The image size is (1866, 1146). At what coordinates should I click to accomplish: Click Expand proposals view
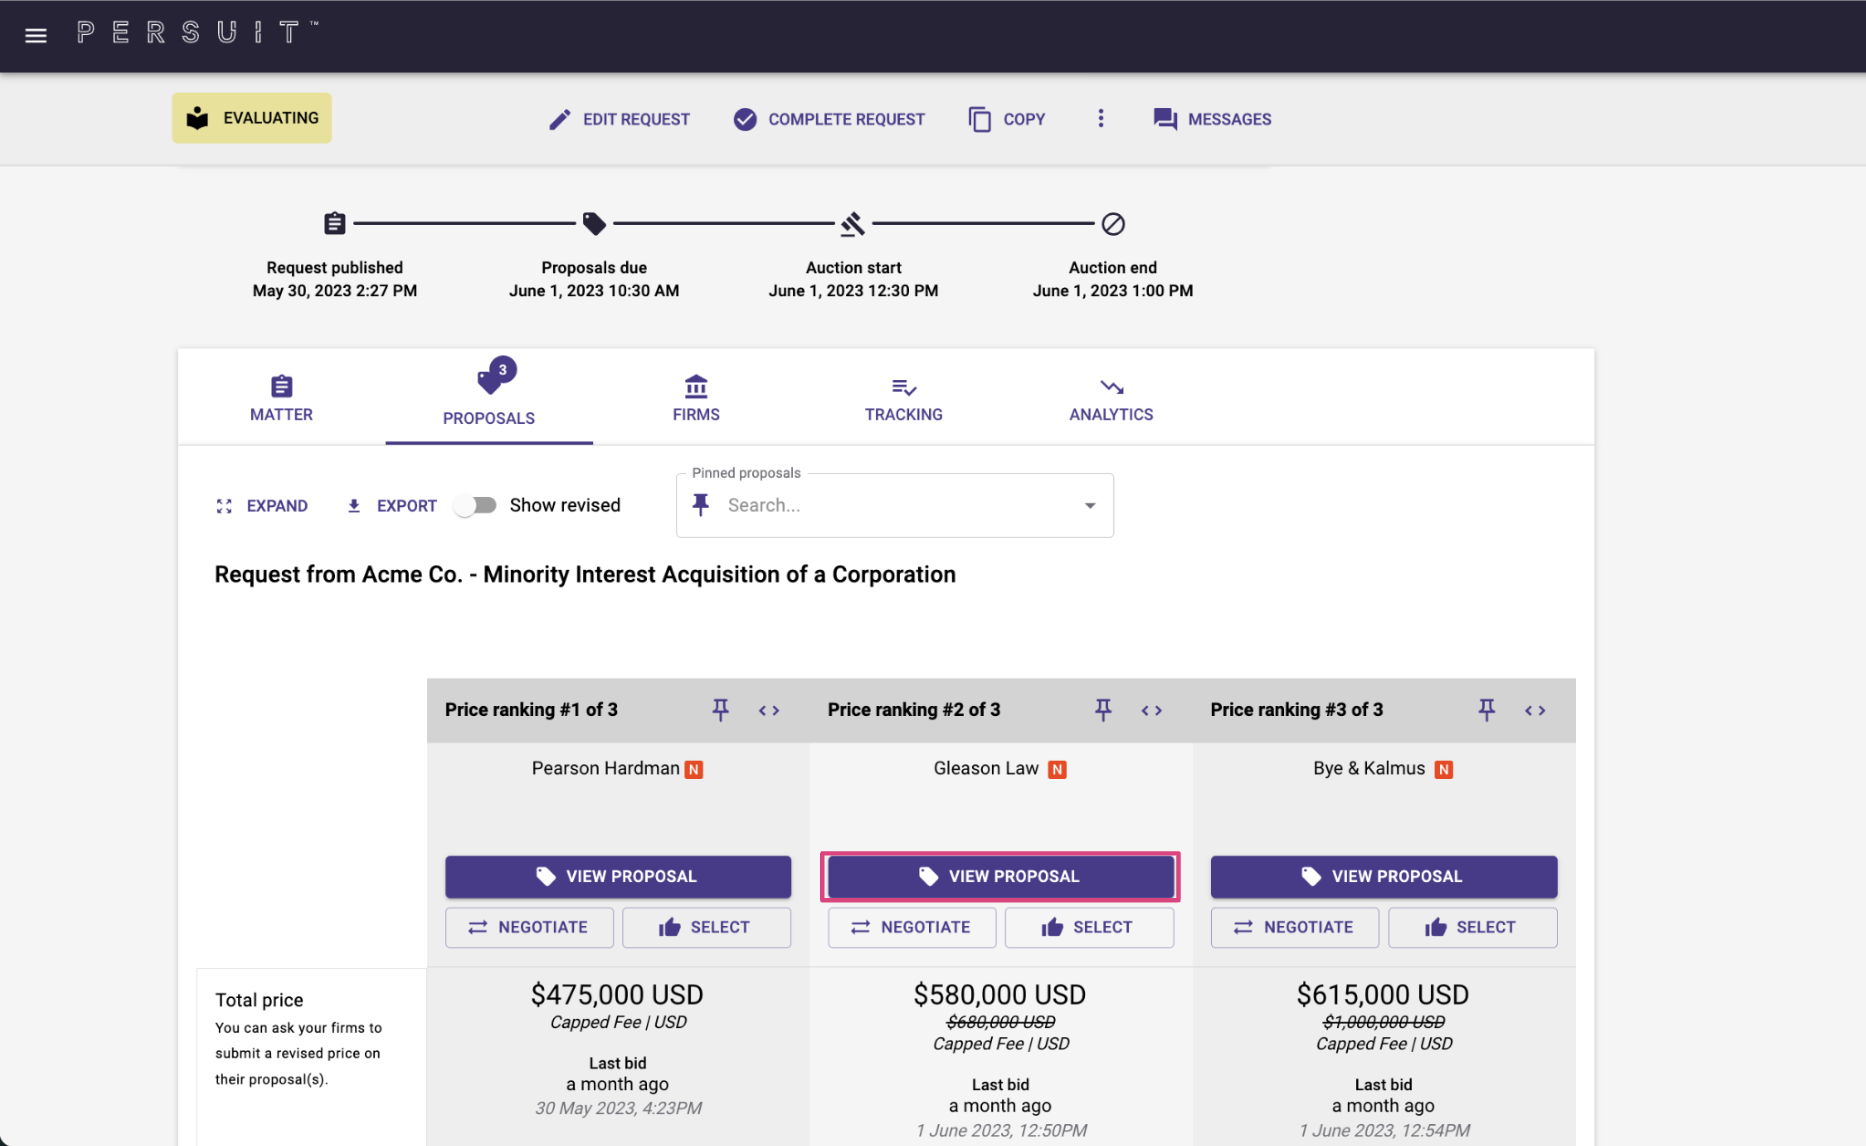click(262, 506)
